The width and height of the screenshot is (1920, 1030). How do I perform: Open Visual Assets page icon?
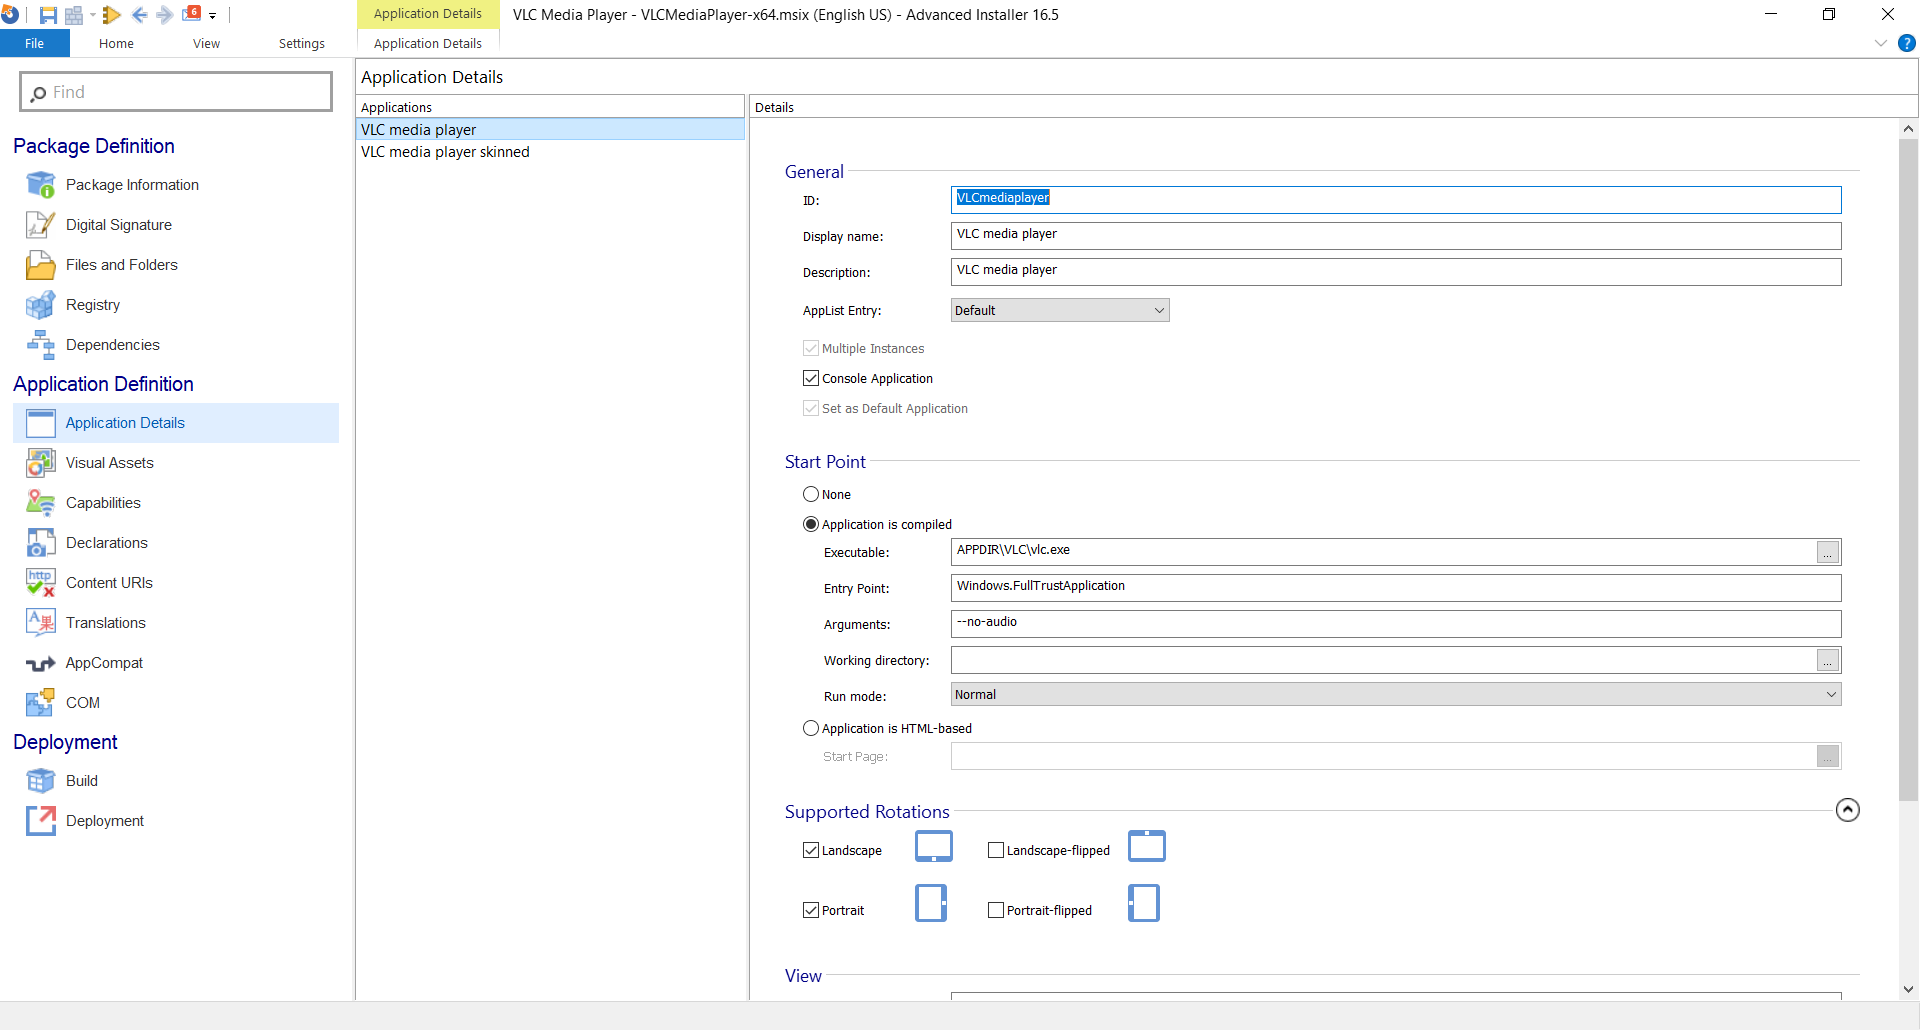pos(40,463)
